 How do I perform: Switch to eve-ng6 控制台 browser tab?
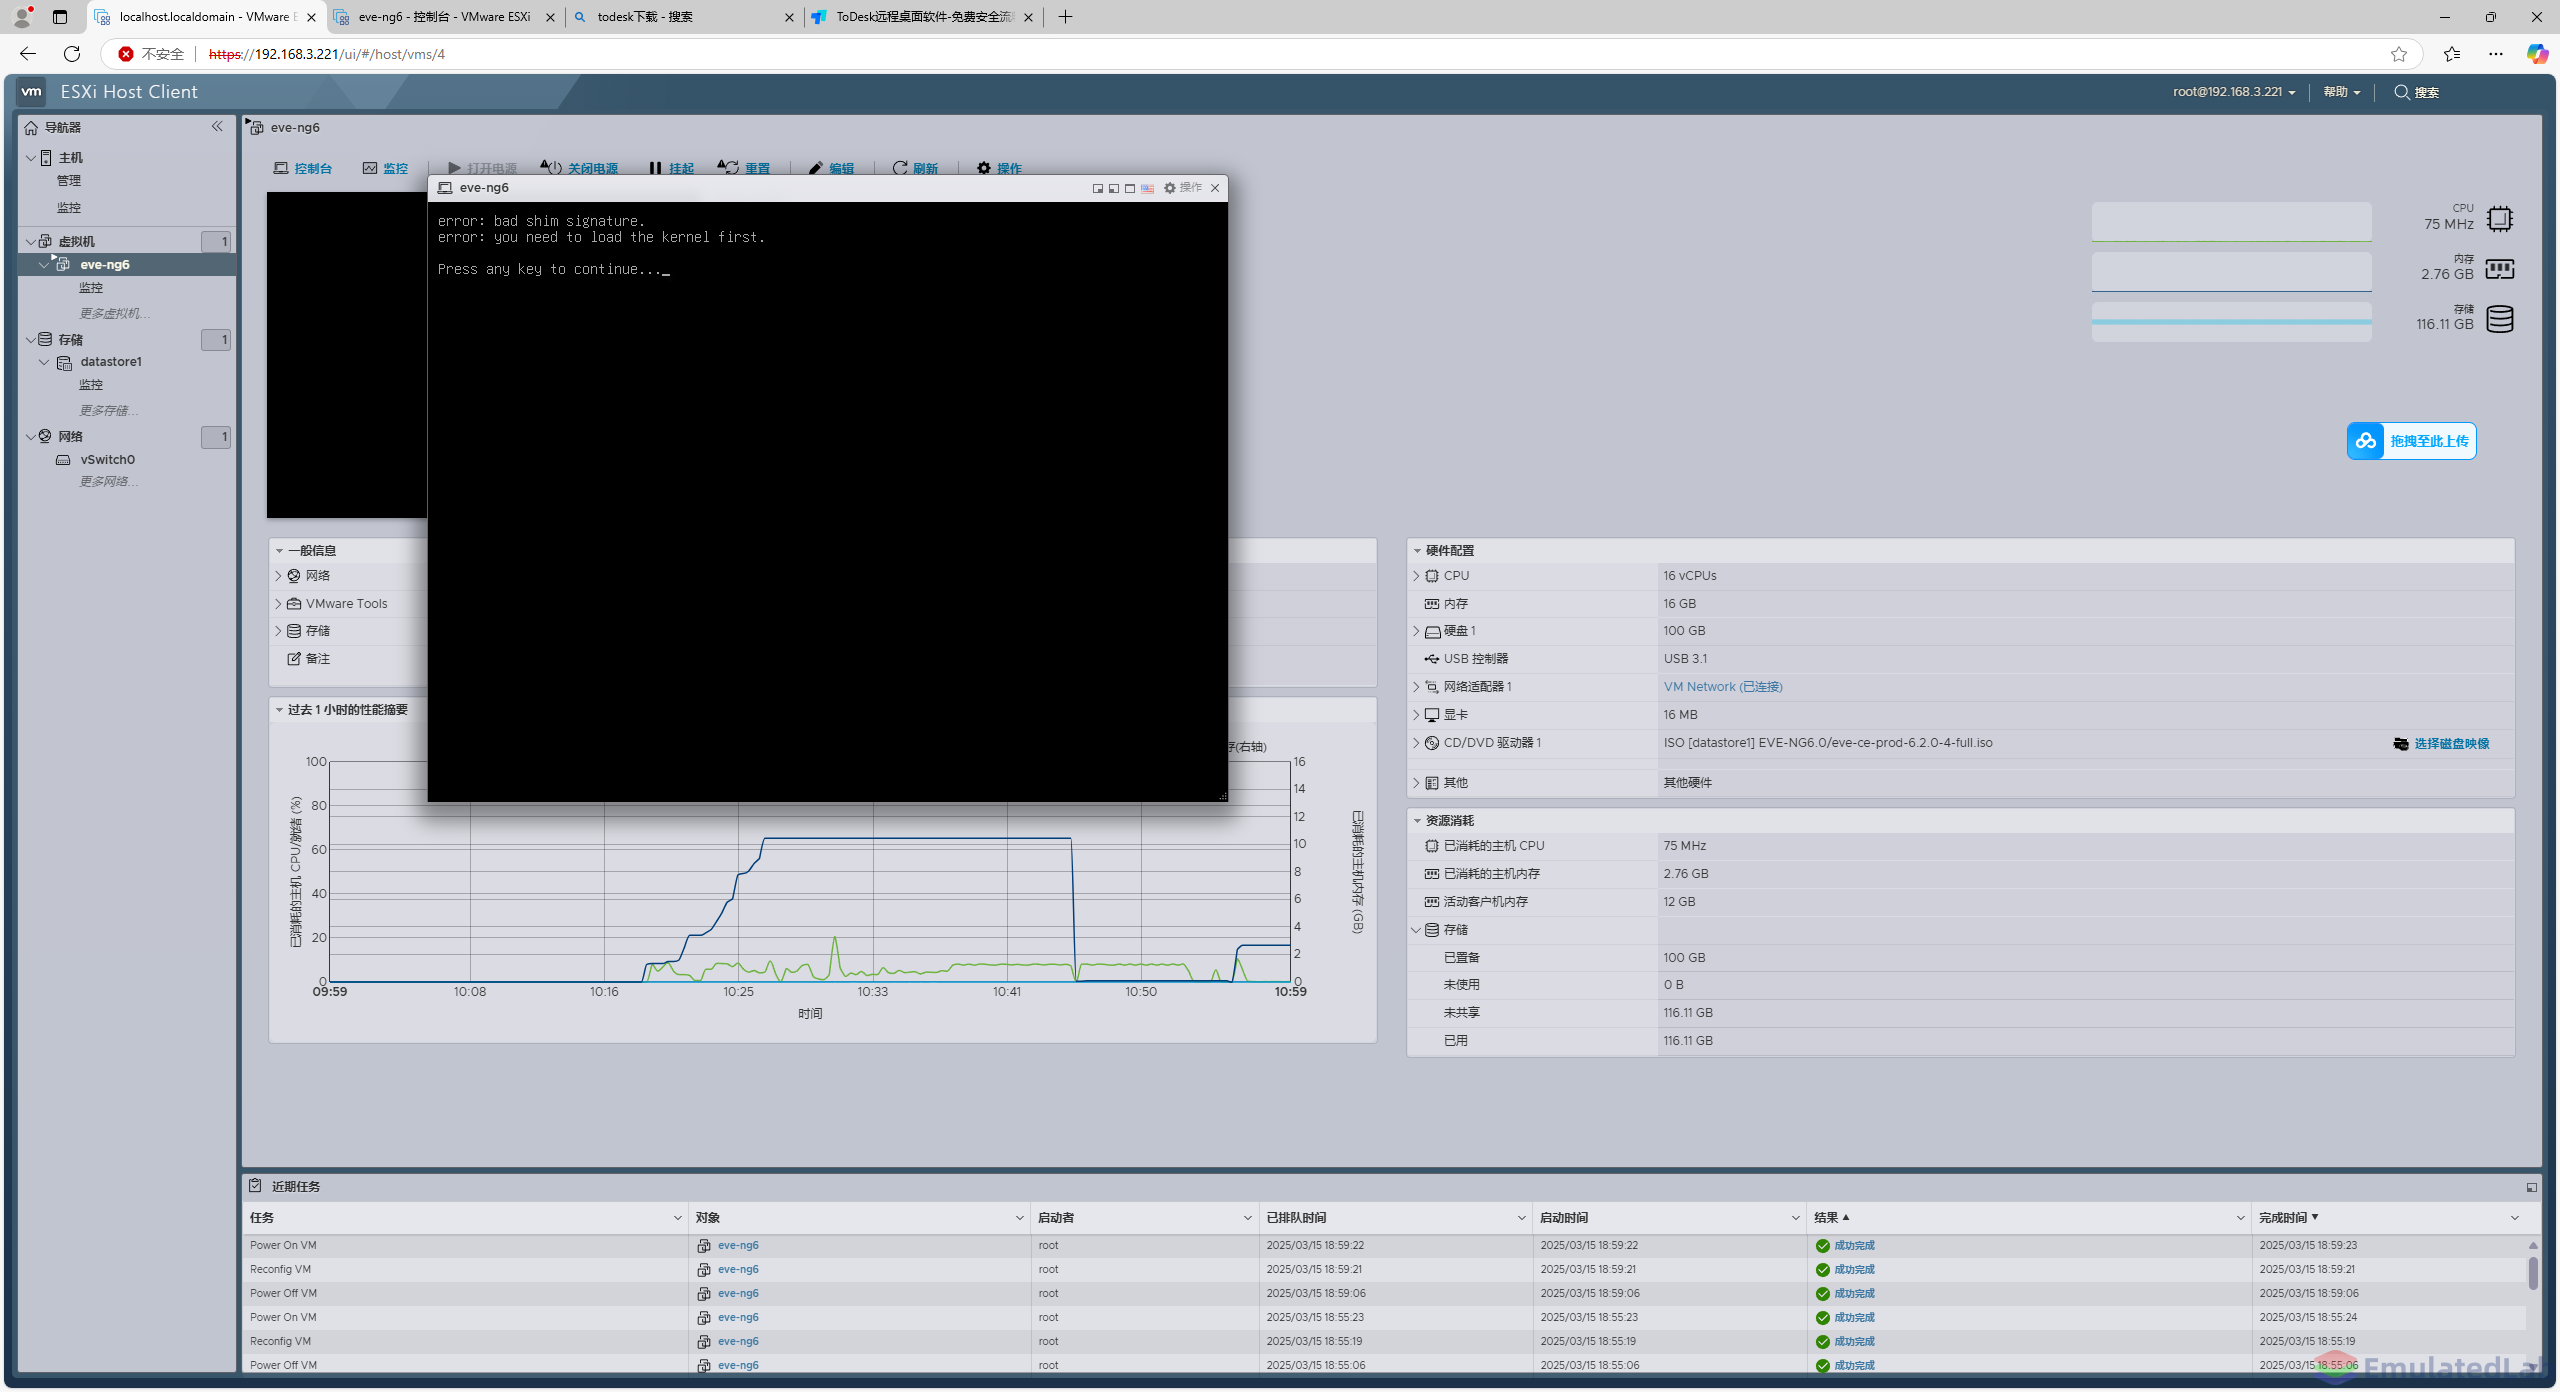(445, 17)
